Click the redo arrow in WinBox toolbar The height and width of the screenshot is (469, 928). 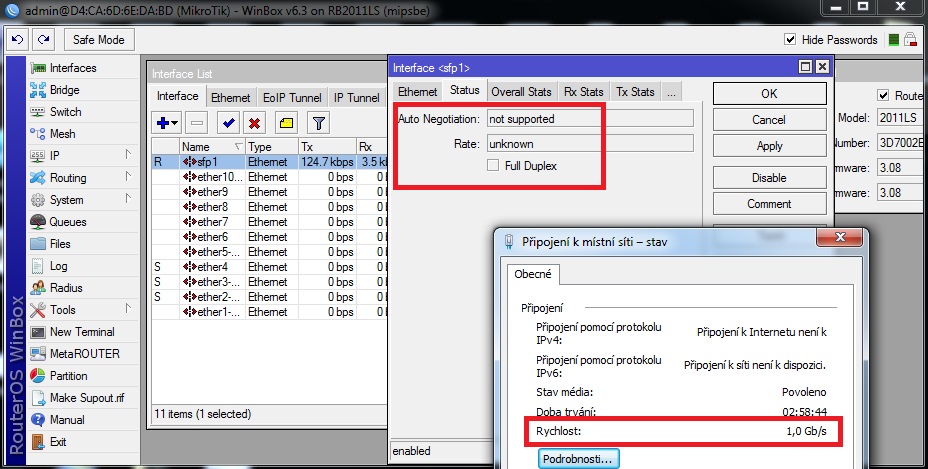pos(43,40)
